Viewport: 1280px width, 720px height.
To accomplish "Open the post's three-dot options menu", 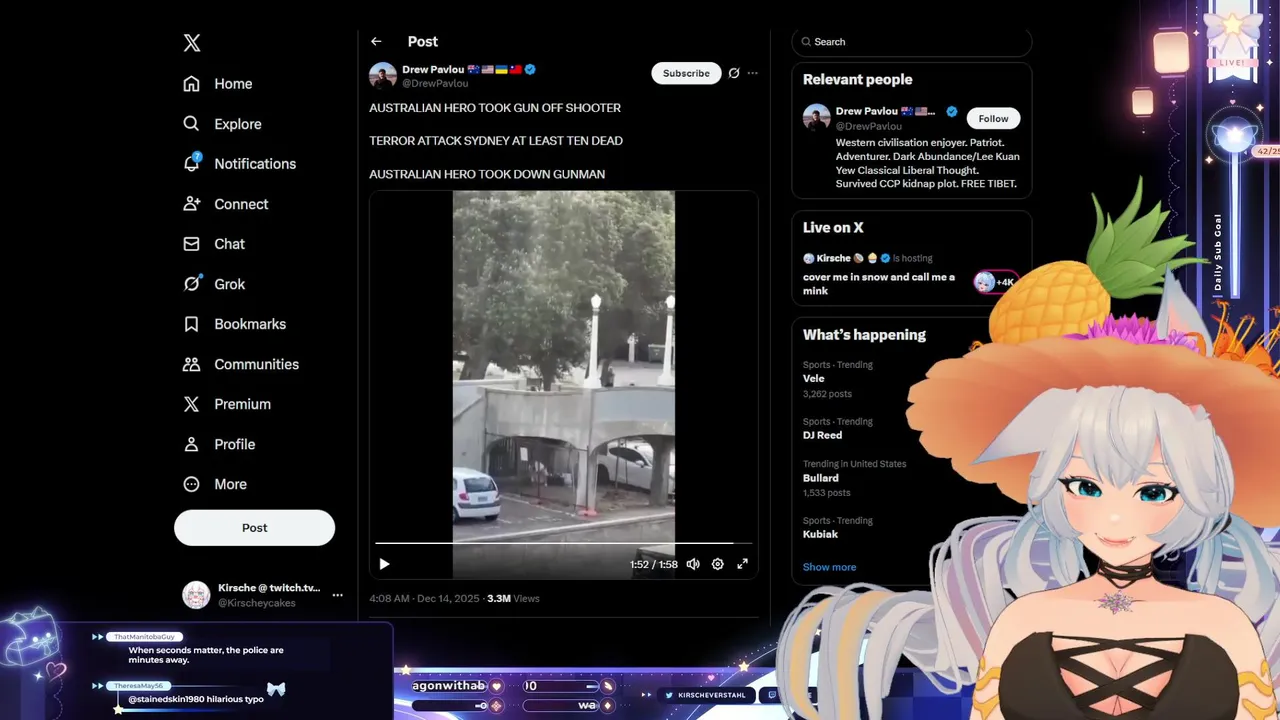I will (753, 73).
